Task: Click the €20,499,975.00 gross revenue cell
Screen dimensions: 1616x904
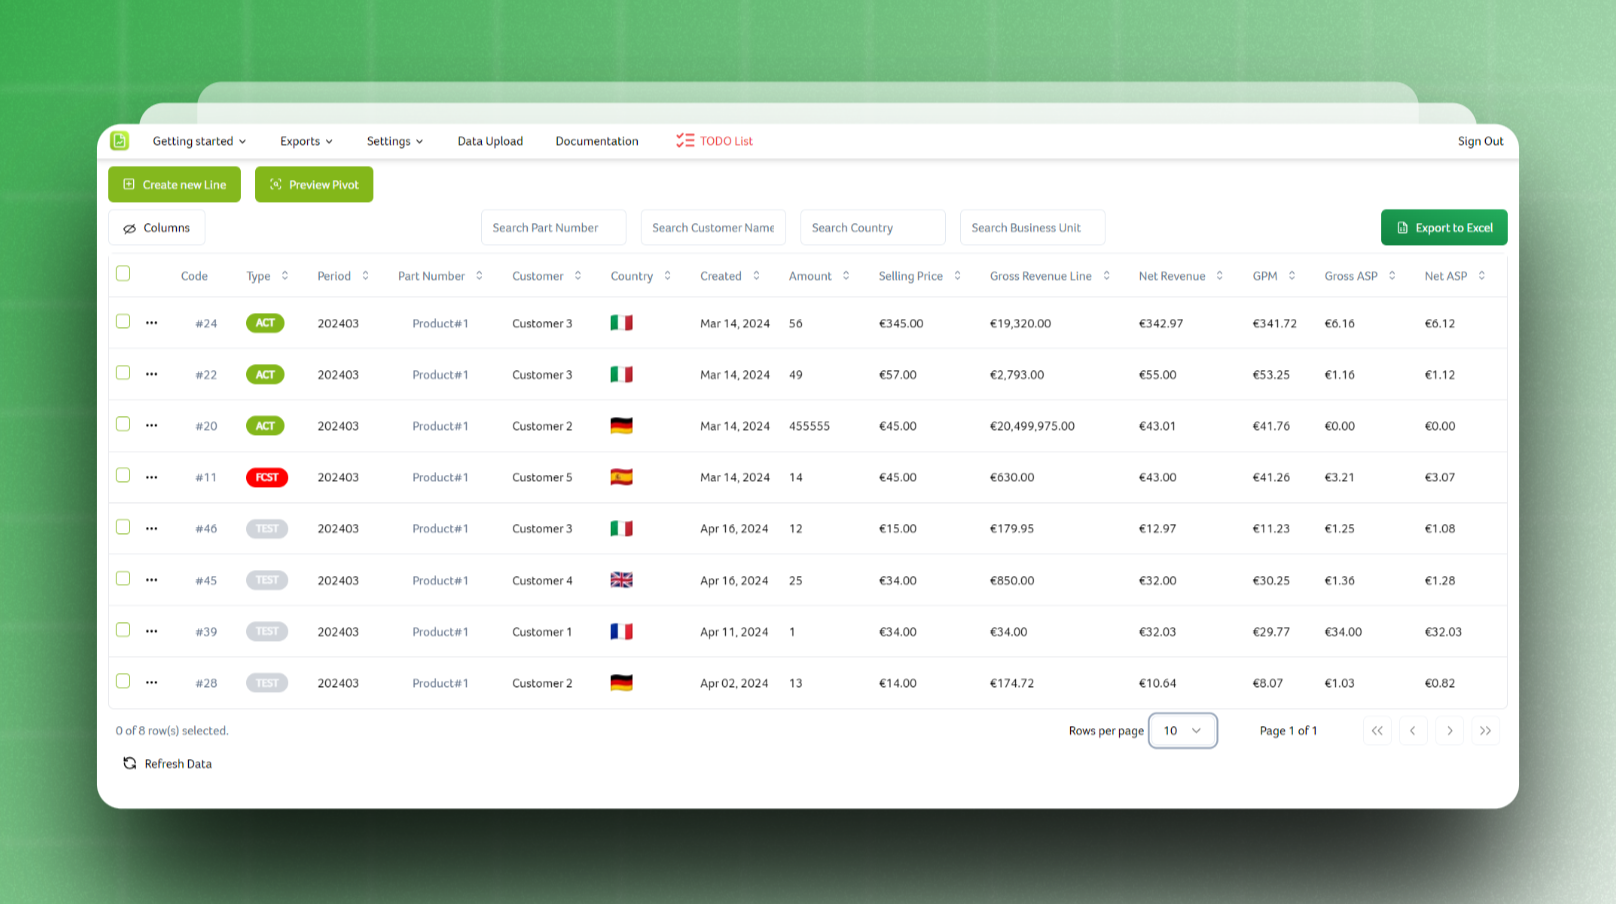Action: (x=1032, y=426)
